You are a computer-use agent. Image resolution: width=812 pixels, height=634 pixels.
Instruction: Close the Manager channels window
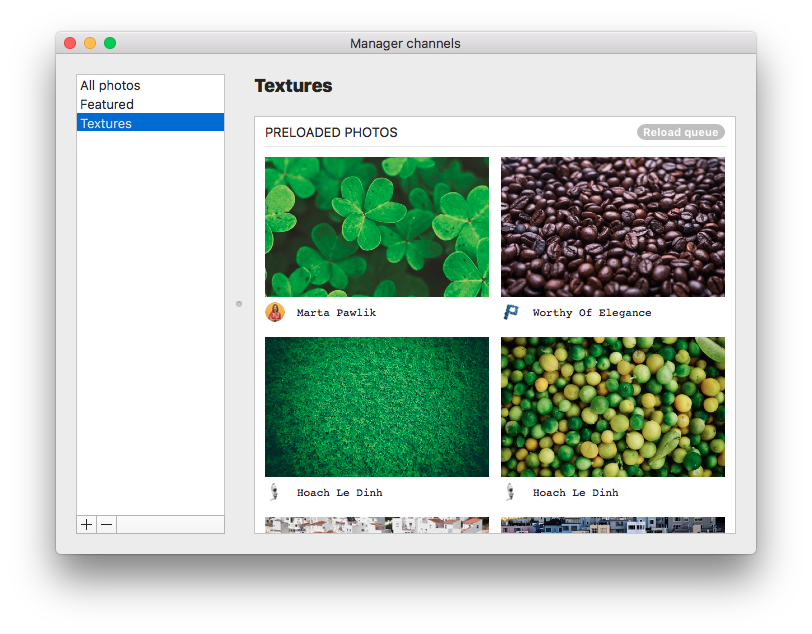pos(70,43)
